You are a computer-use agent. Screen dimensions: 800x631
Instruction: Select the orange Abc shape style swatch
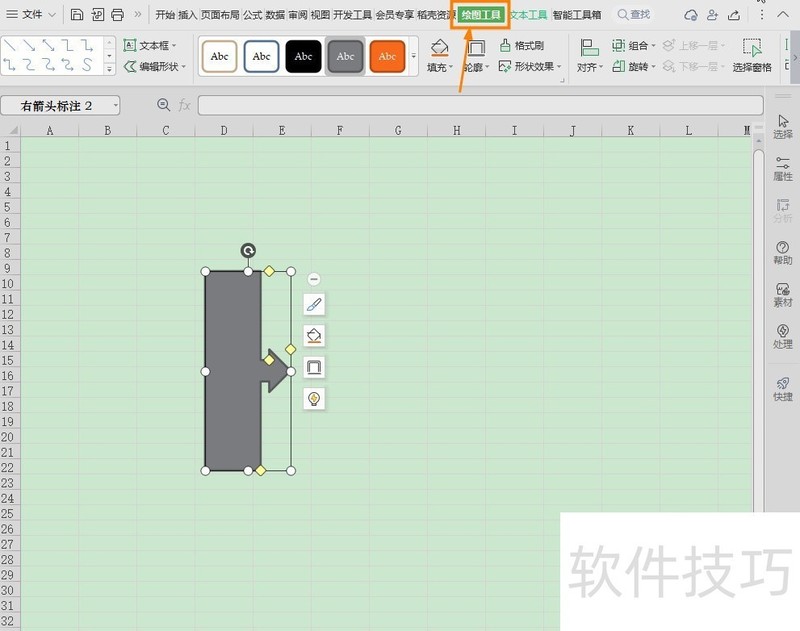387,57
